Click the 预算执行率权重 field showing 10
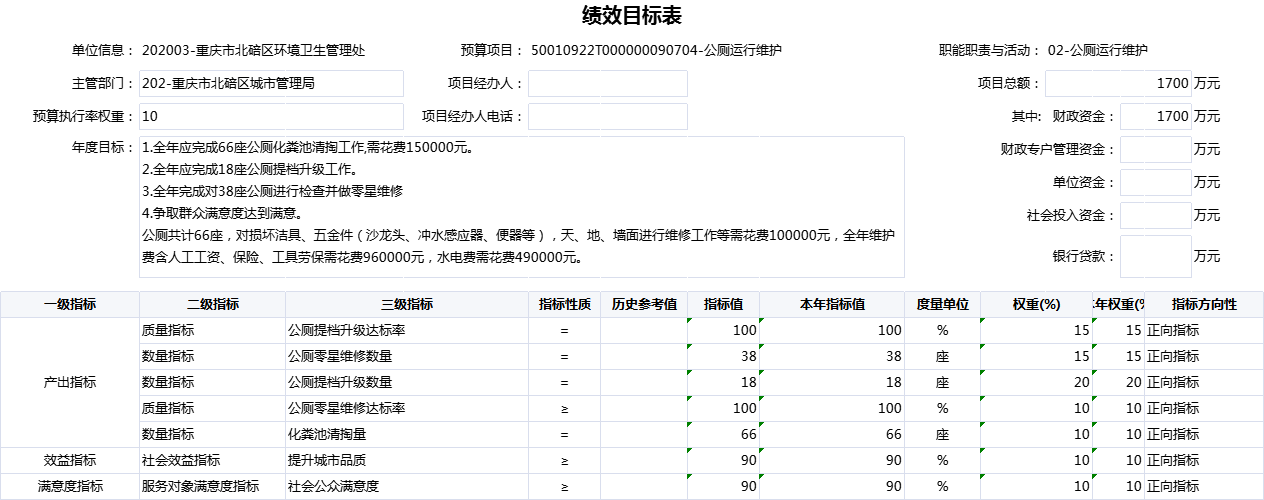Viewport: 1264px width, 500px height. pos(271,117)
